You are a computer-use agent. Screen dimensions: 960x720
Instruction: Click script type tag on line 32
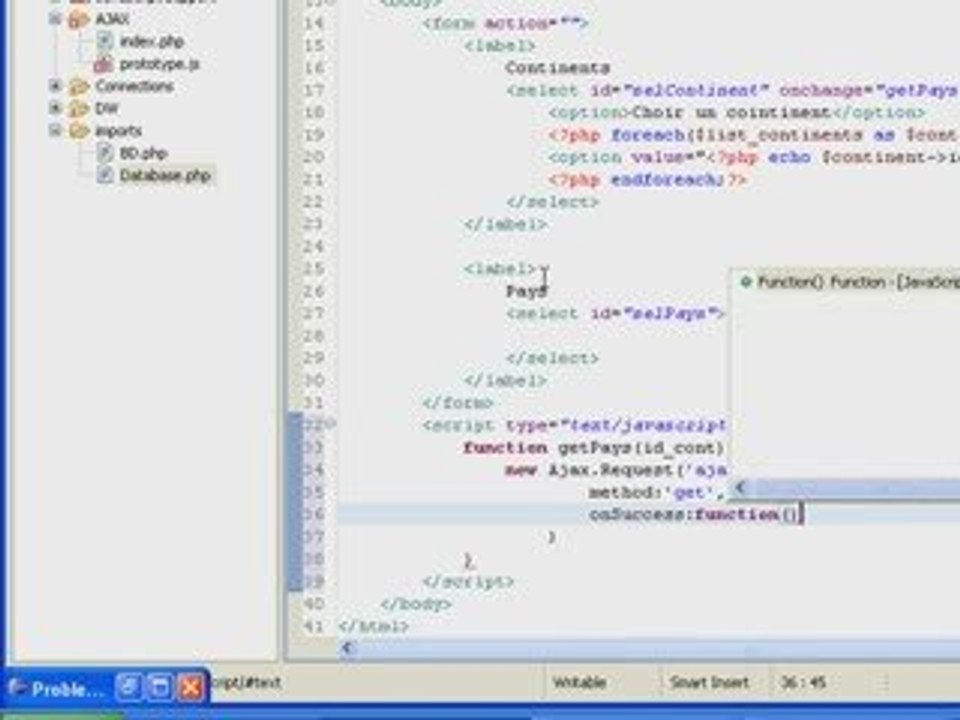pyautogui.click(x=574, y=426)
